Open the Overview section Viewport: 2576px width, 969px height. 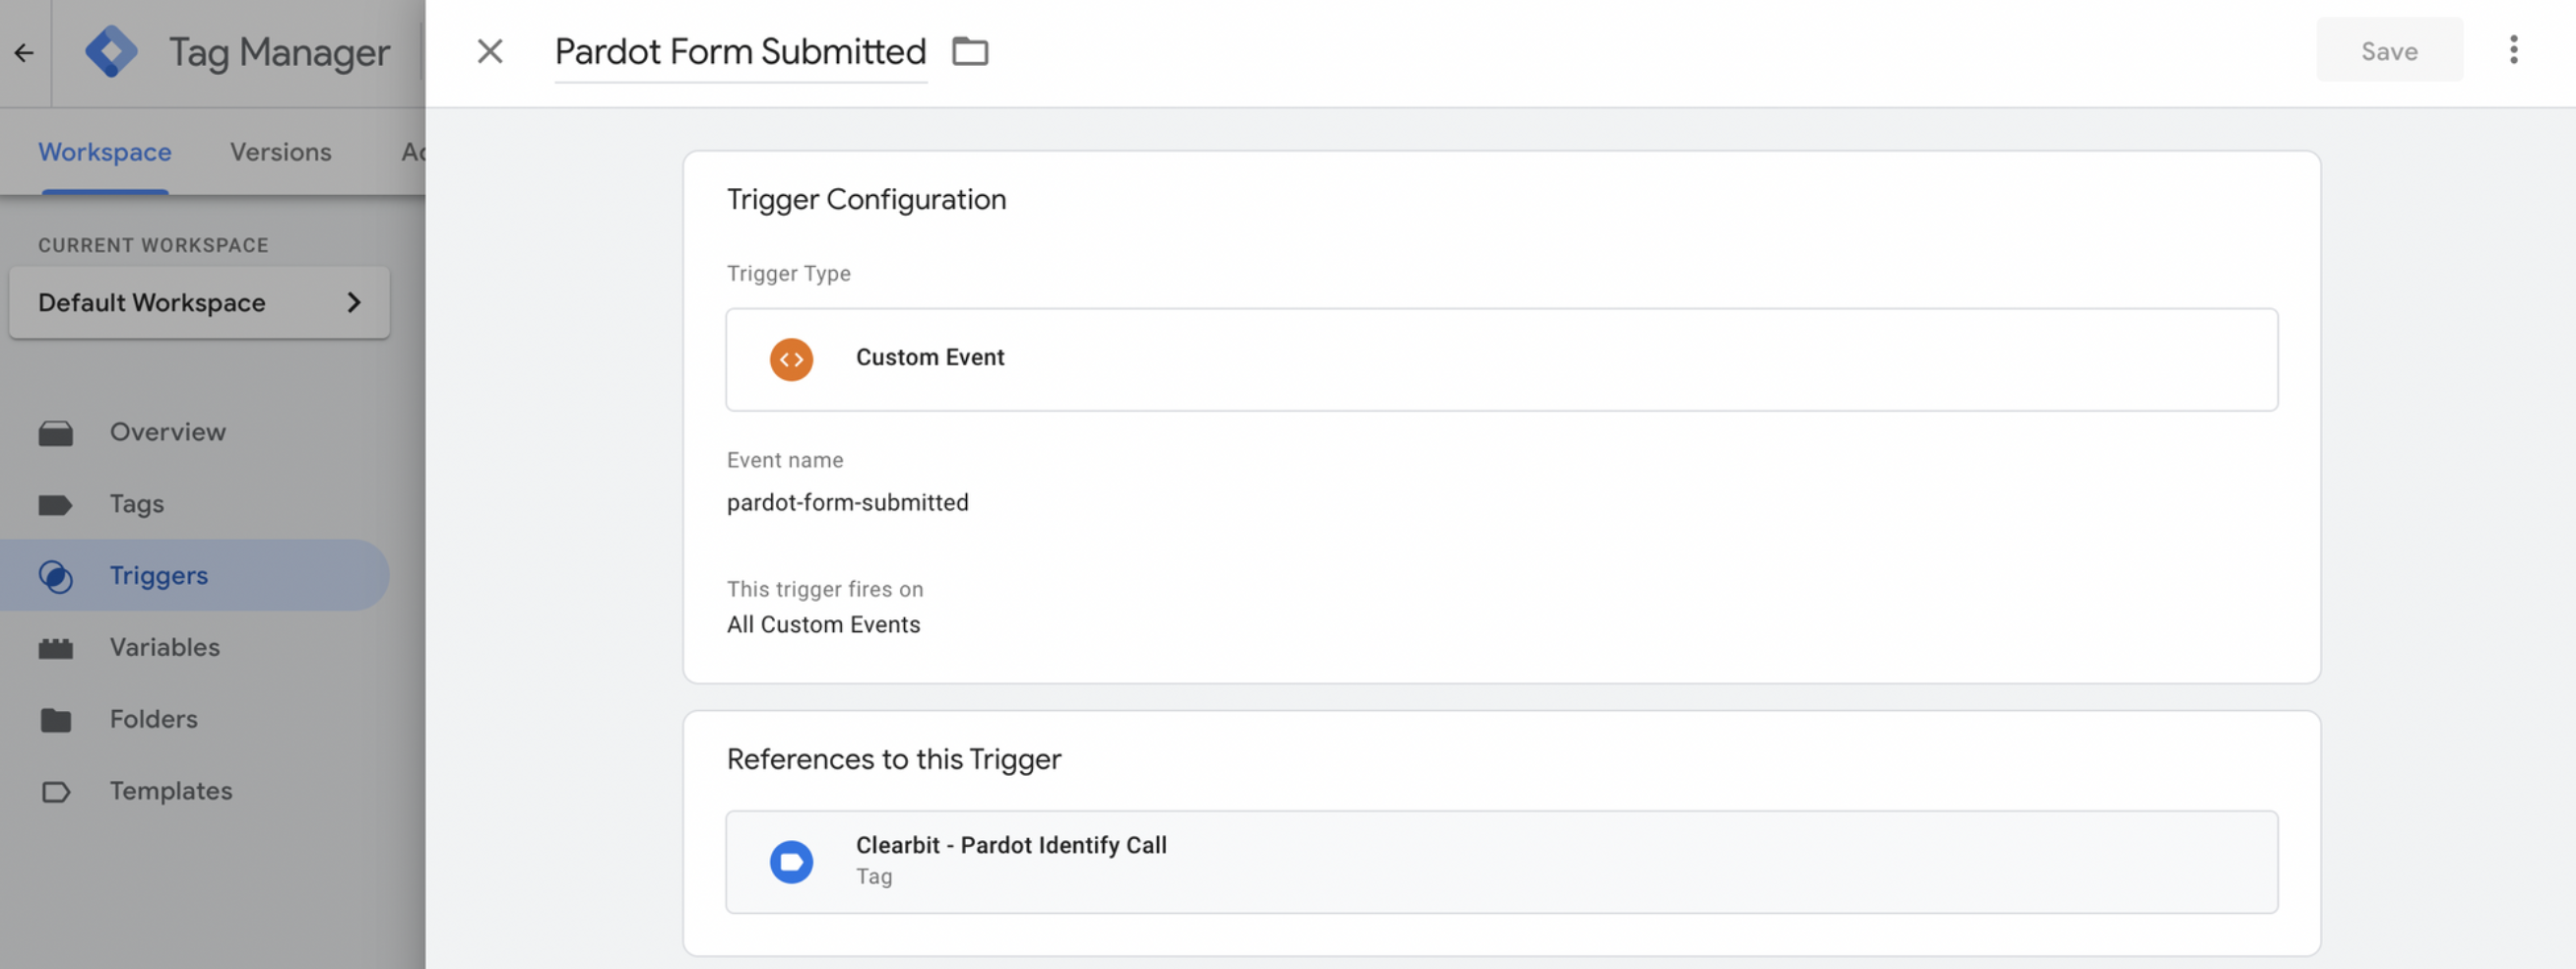tap(167, 432)
